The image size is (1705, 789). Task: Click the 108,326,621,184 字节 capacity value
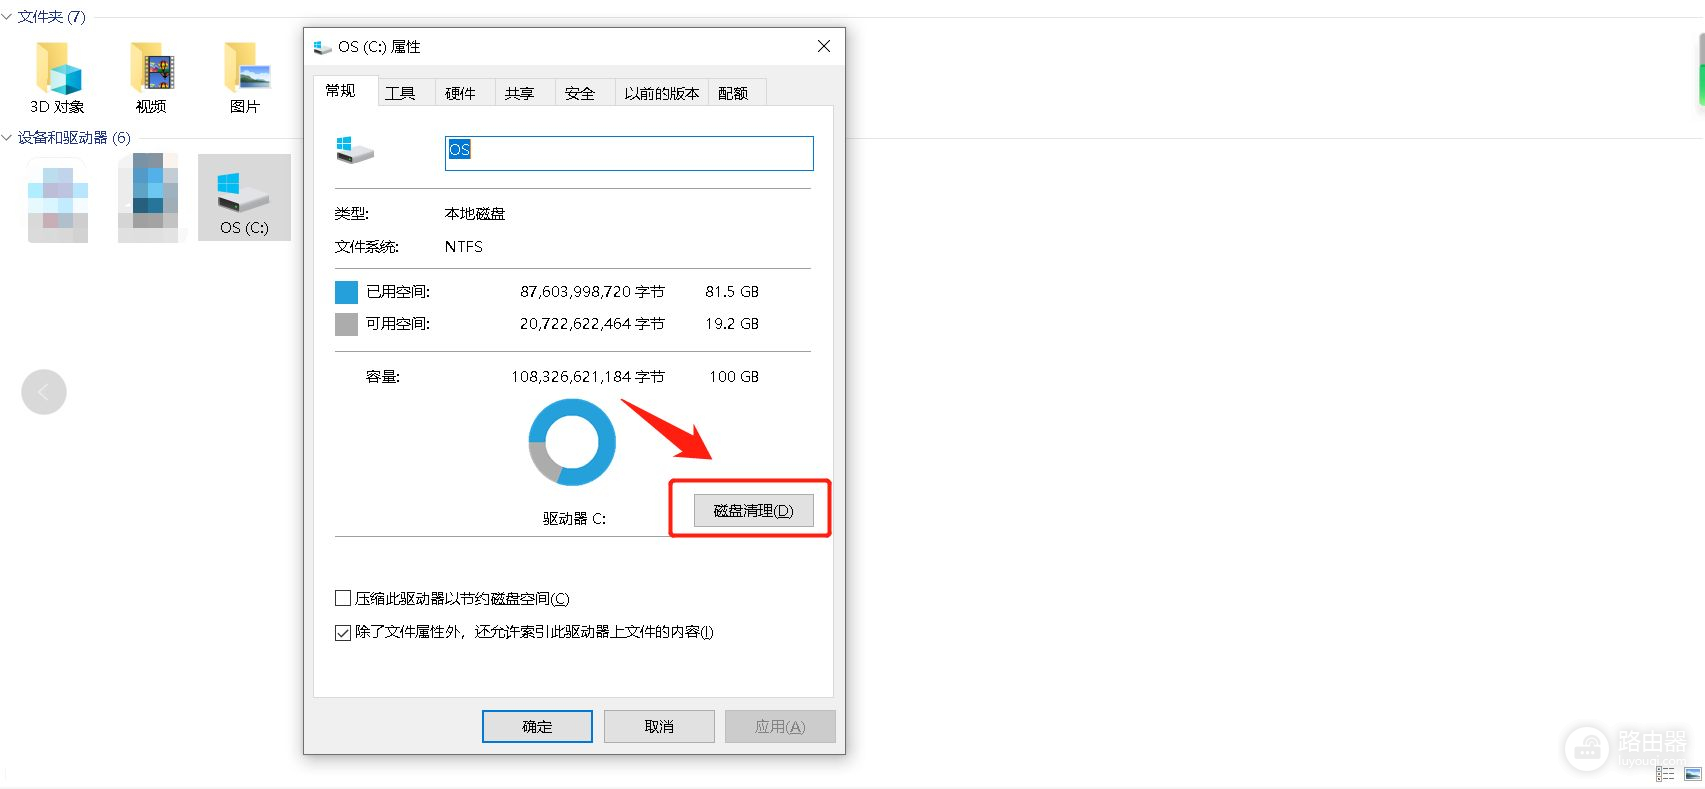(588, 377)
